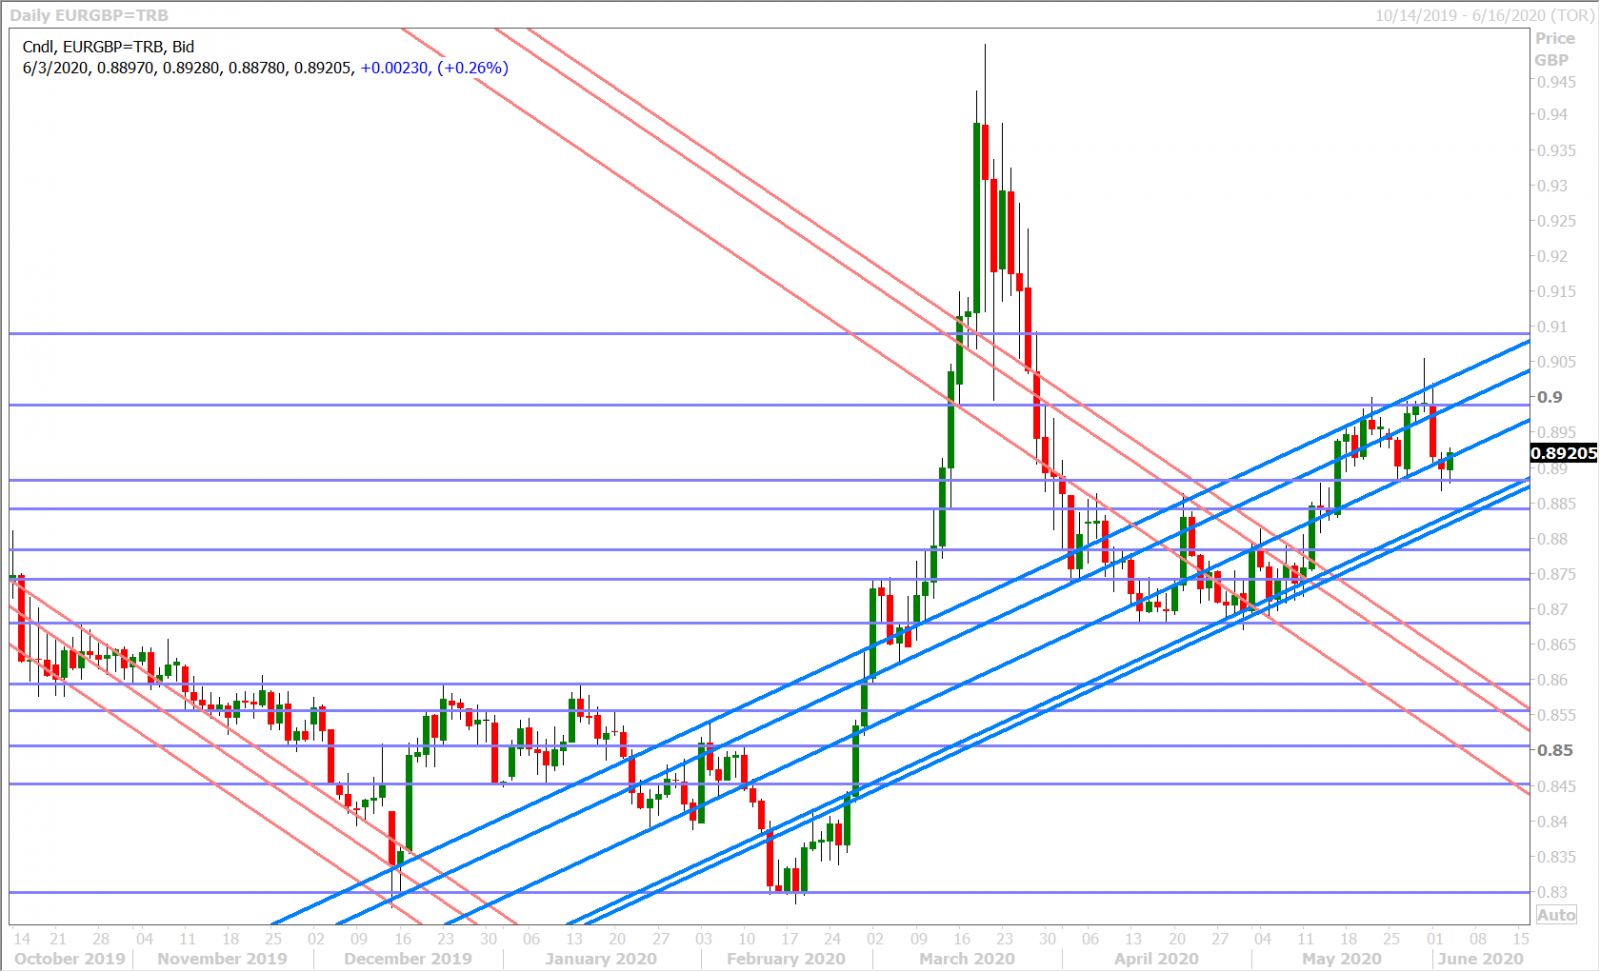Click the 'June 2020' month label
1600x972 pixels.
pos(1480,959)
